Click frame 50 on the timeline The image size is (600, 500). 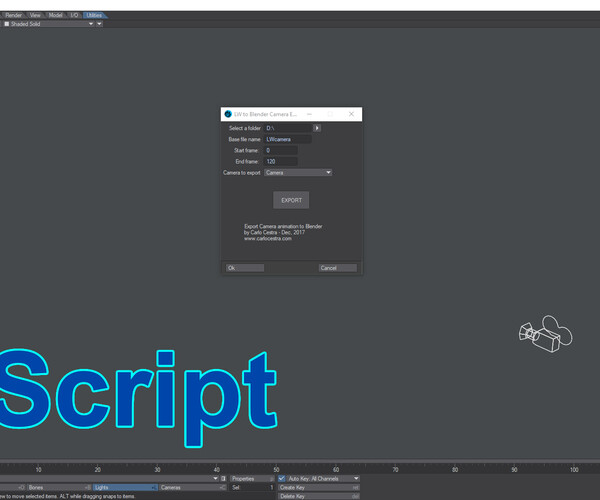(x=276, y=469)
